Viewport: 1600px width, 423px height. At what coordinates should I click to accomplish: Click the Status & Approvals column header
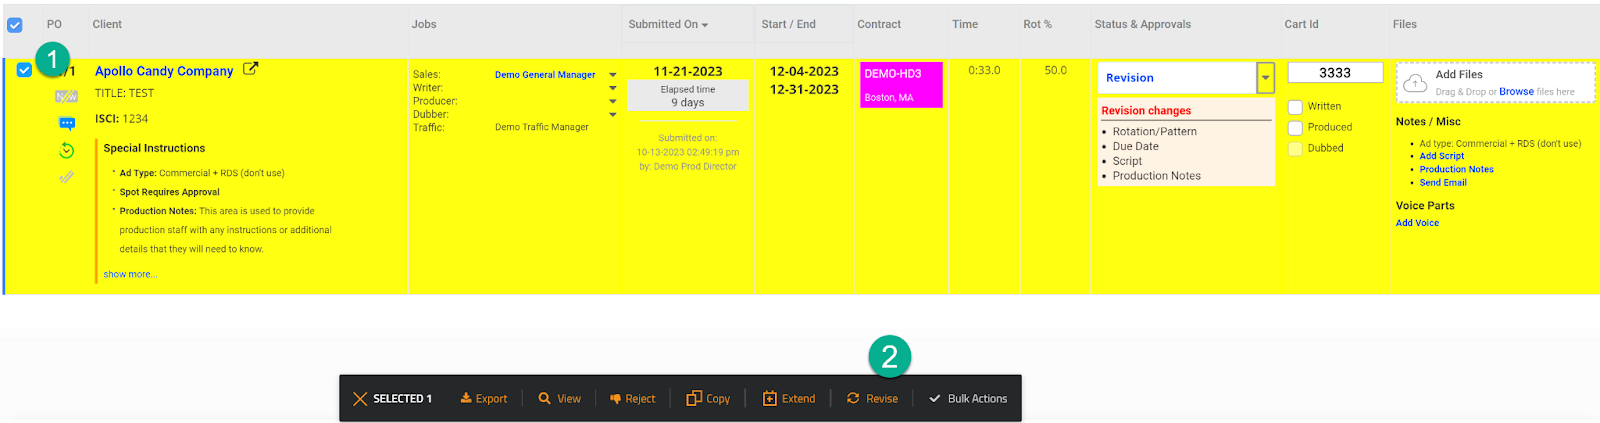(x=1143, y=24)
